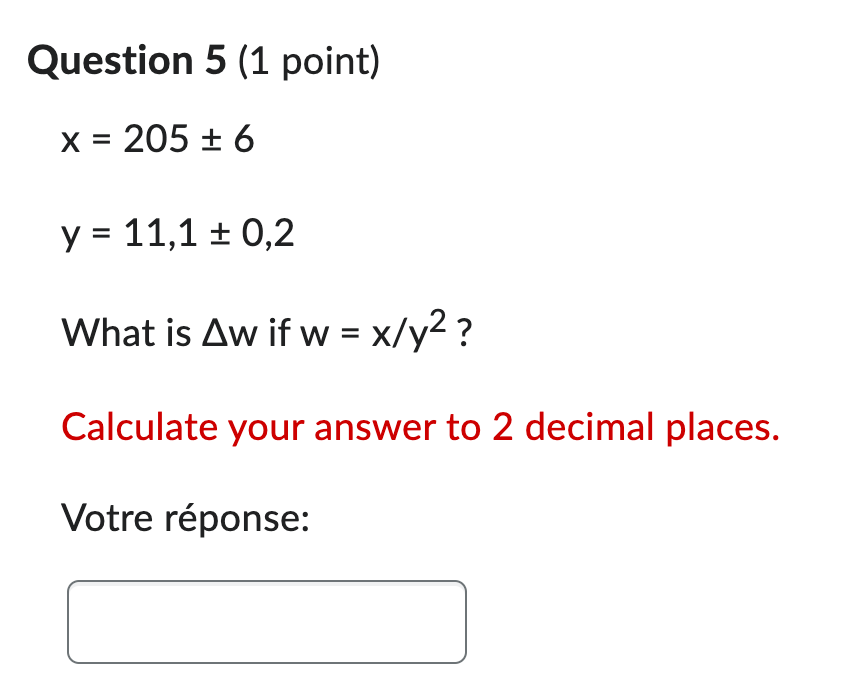Screen dimensions: 856x678
Task: Click the bottom border of the answer box
Action: 266,661
